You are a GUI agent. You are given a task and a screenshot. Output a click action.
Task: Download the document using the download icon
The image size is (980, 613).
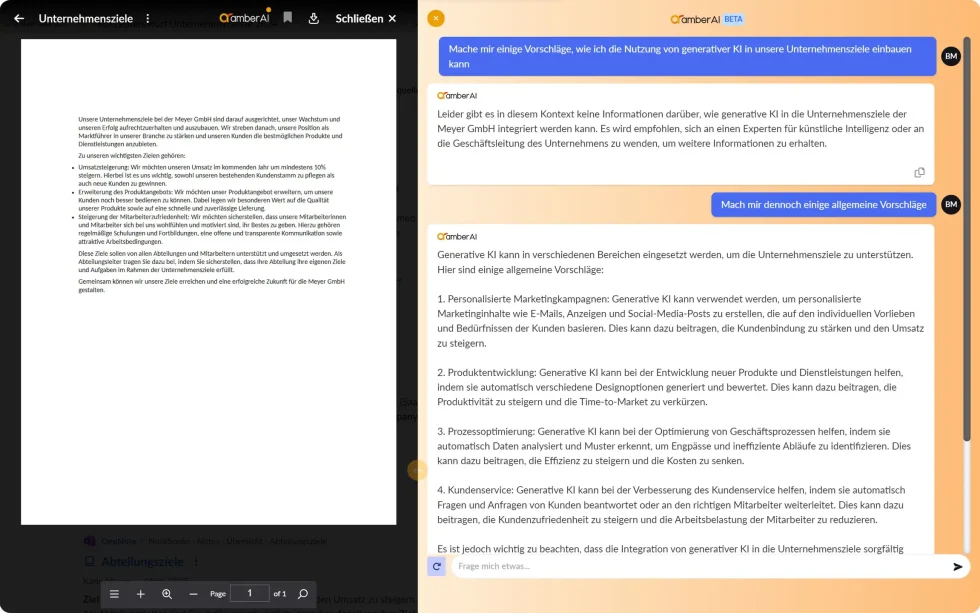(314, 18)
